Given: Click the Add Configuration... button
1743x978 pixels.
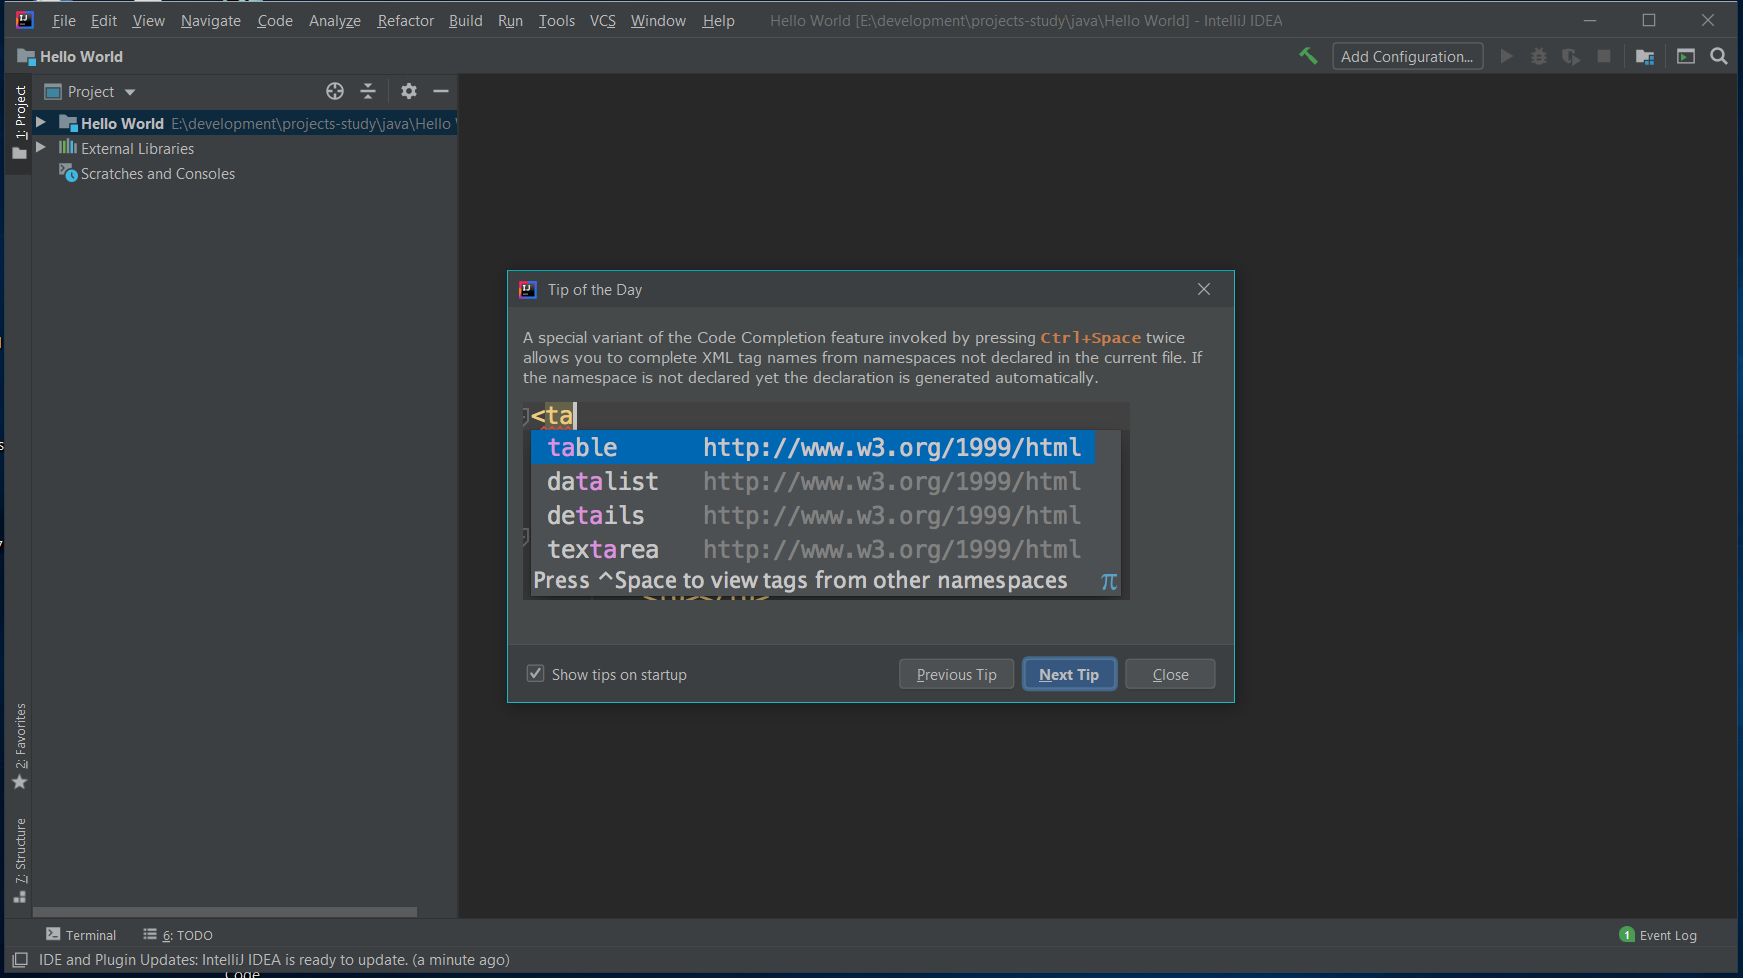Looking at the screenshot, I should (x=1407, y=56).
